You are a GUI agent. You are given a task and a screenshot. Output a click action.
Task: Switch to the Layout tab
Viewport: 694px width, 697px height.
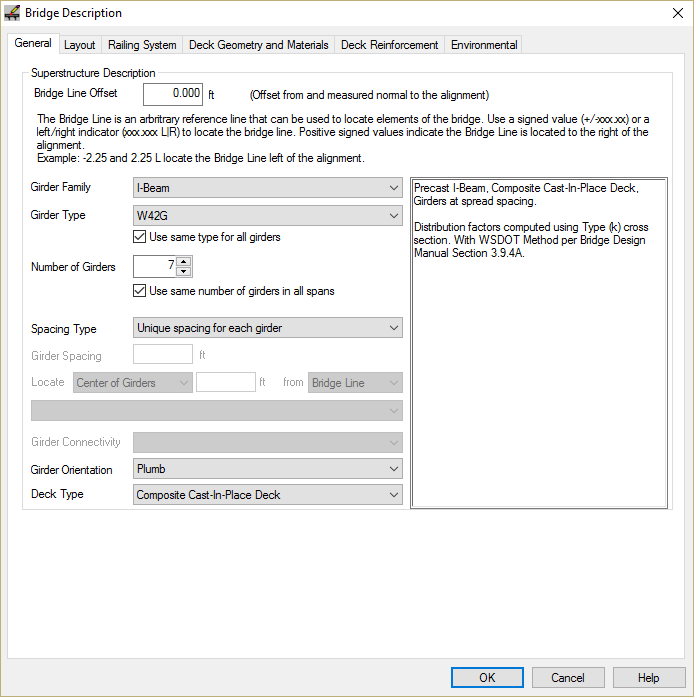[x=80, y=45]
